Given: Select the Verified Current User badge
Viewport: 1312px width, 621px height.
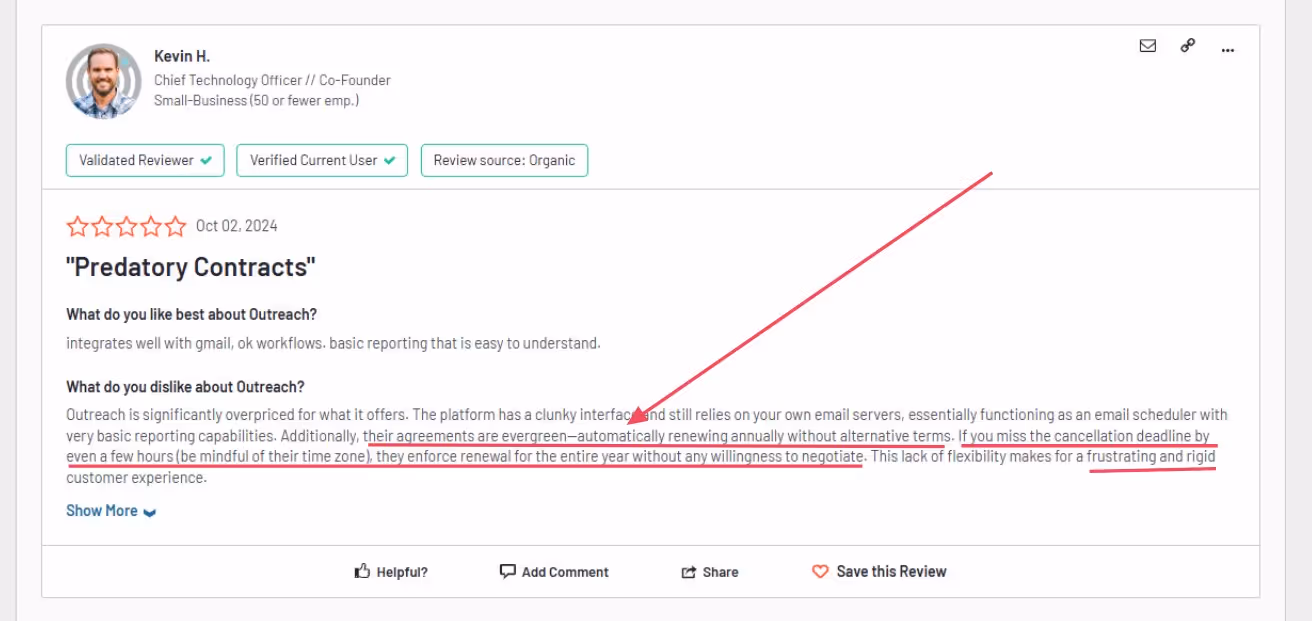Looking at the screenshot, I should point(321,160).
